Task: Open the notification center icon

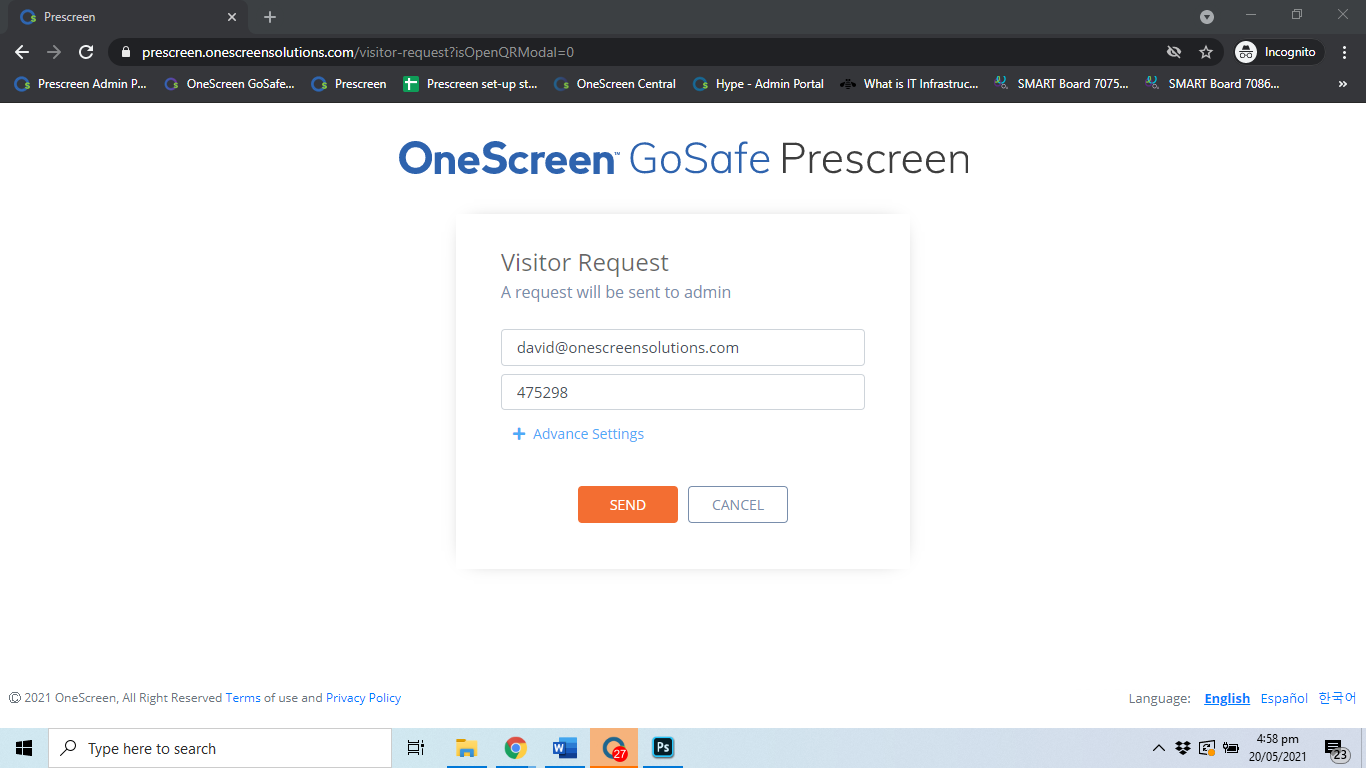Action: [1336, 749]
